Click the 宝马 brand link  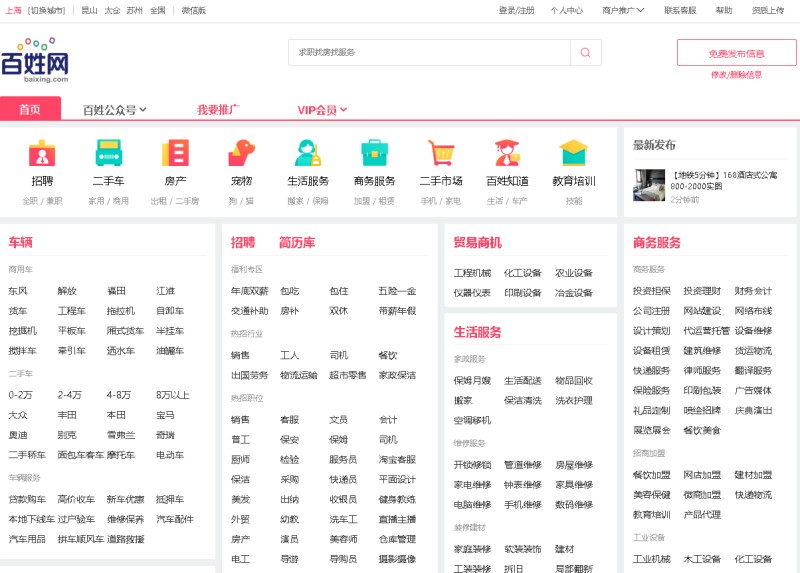tap(165, 415)
